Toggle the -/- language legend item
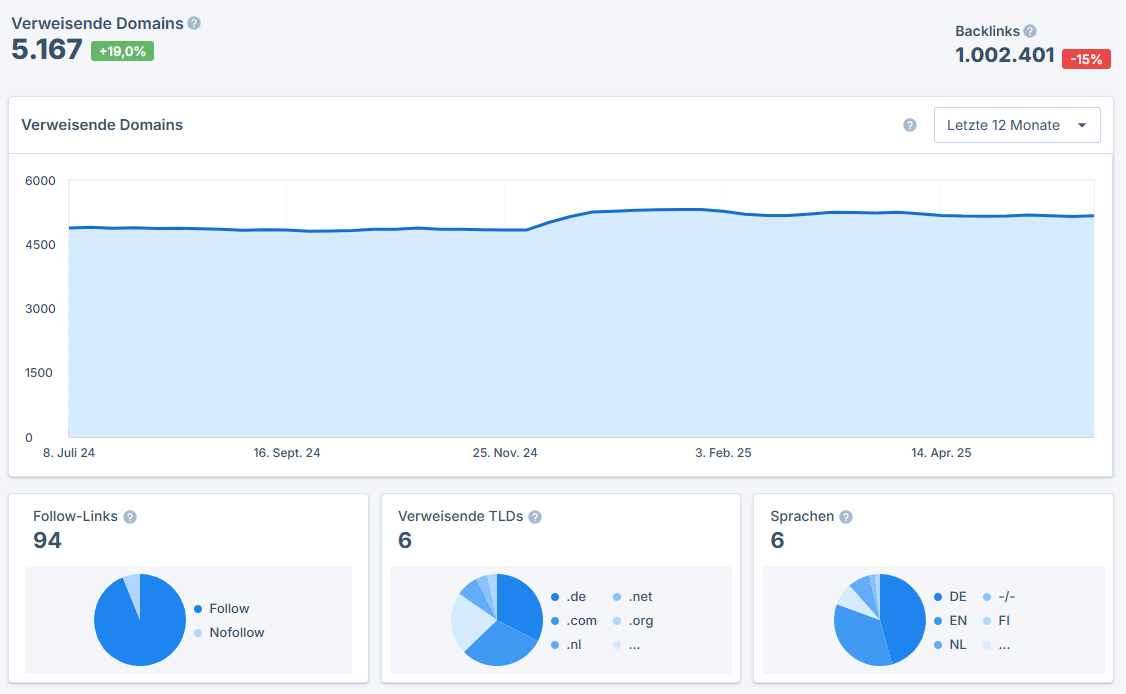This screenshot has height=694, width=1126. click(x=999, y=596)
